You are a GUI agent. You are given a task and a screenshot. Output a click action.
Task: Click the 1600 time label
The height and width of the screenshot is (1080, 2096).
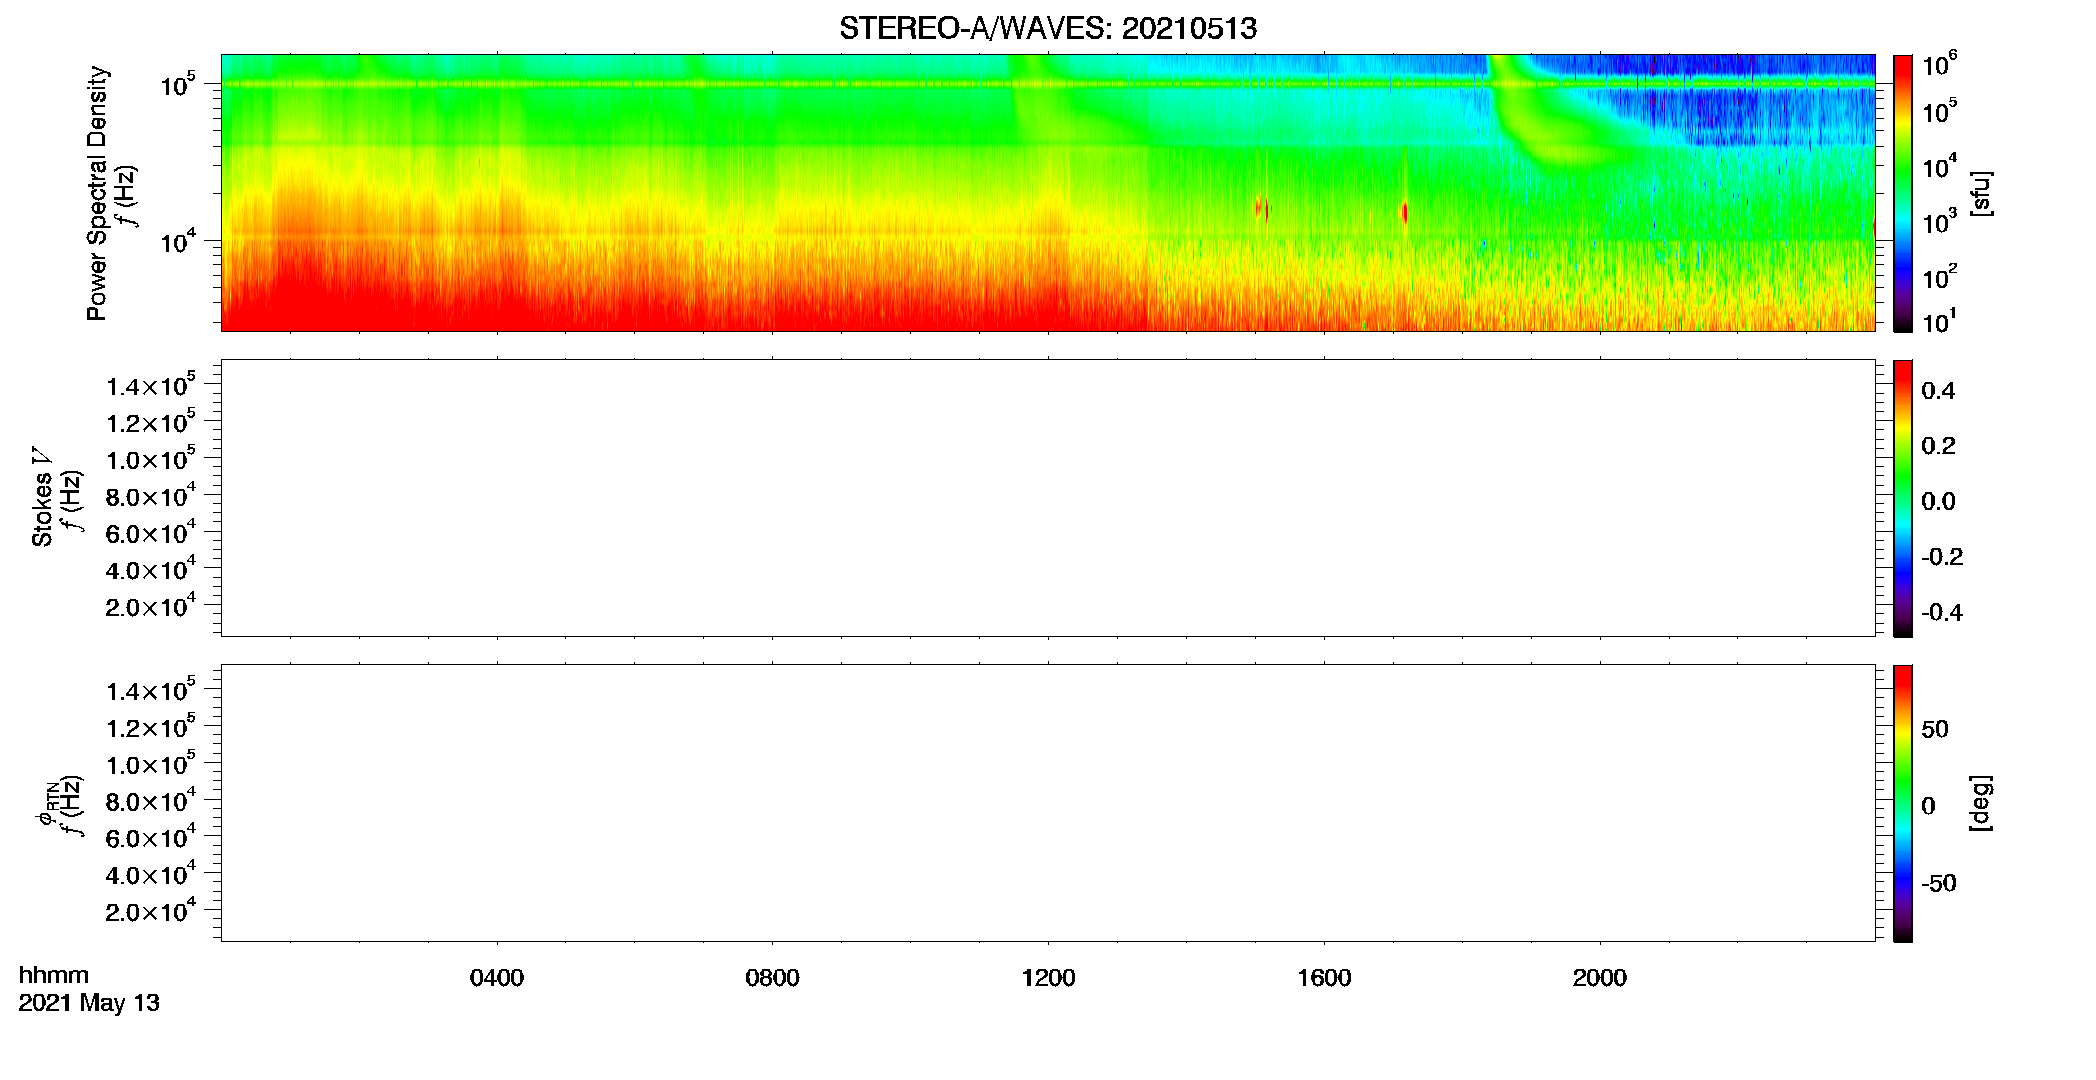point(1324,977)
